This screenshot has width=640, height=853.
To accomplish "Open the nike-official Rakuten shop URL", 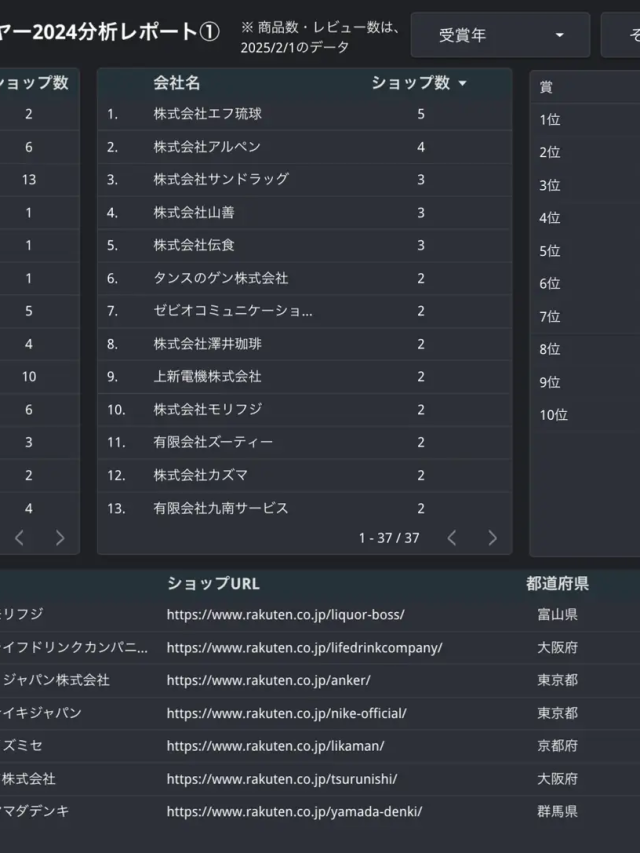I will 286,713.
